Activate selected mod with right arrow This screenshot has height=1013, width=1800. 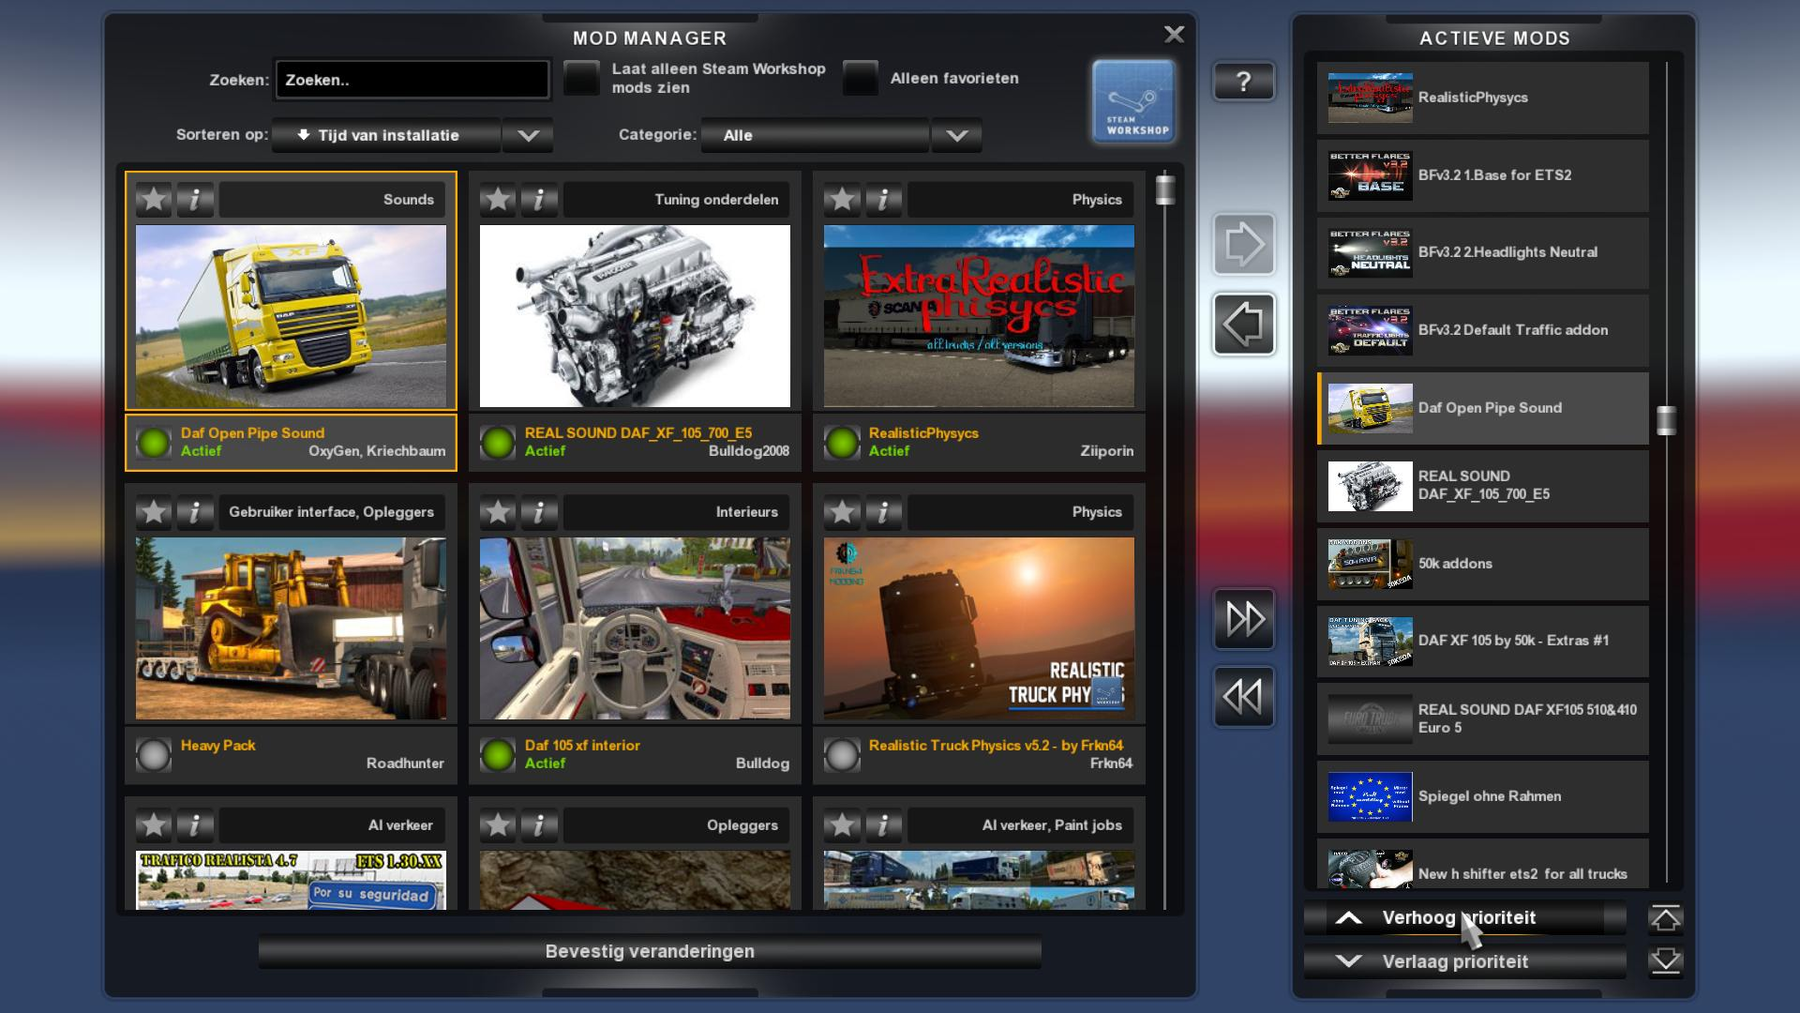(x=1243, y=244)
